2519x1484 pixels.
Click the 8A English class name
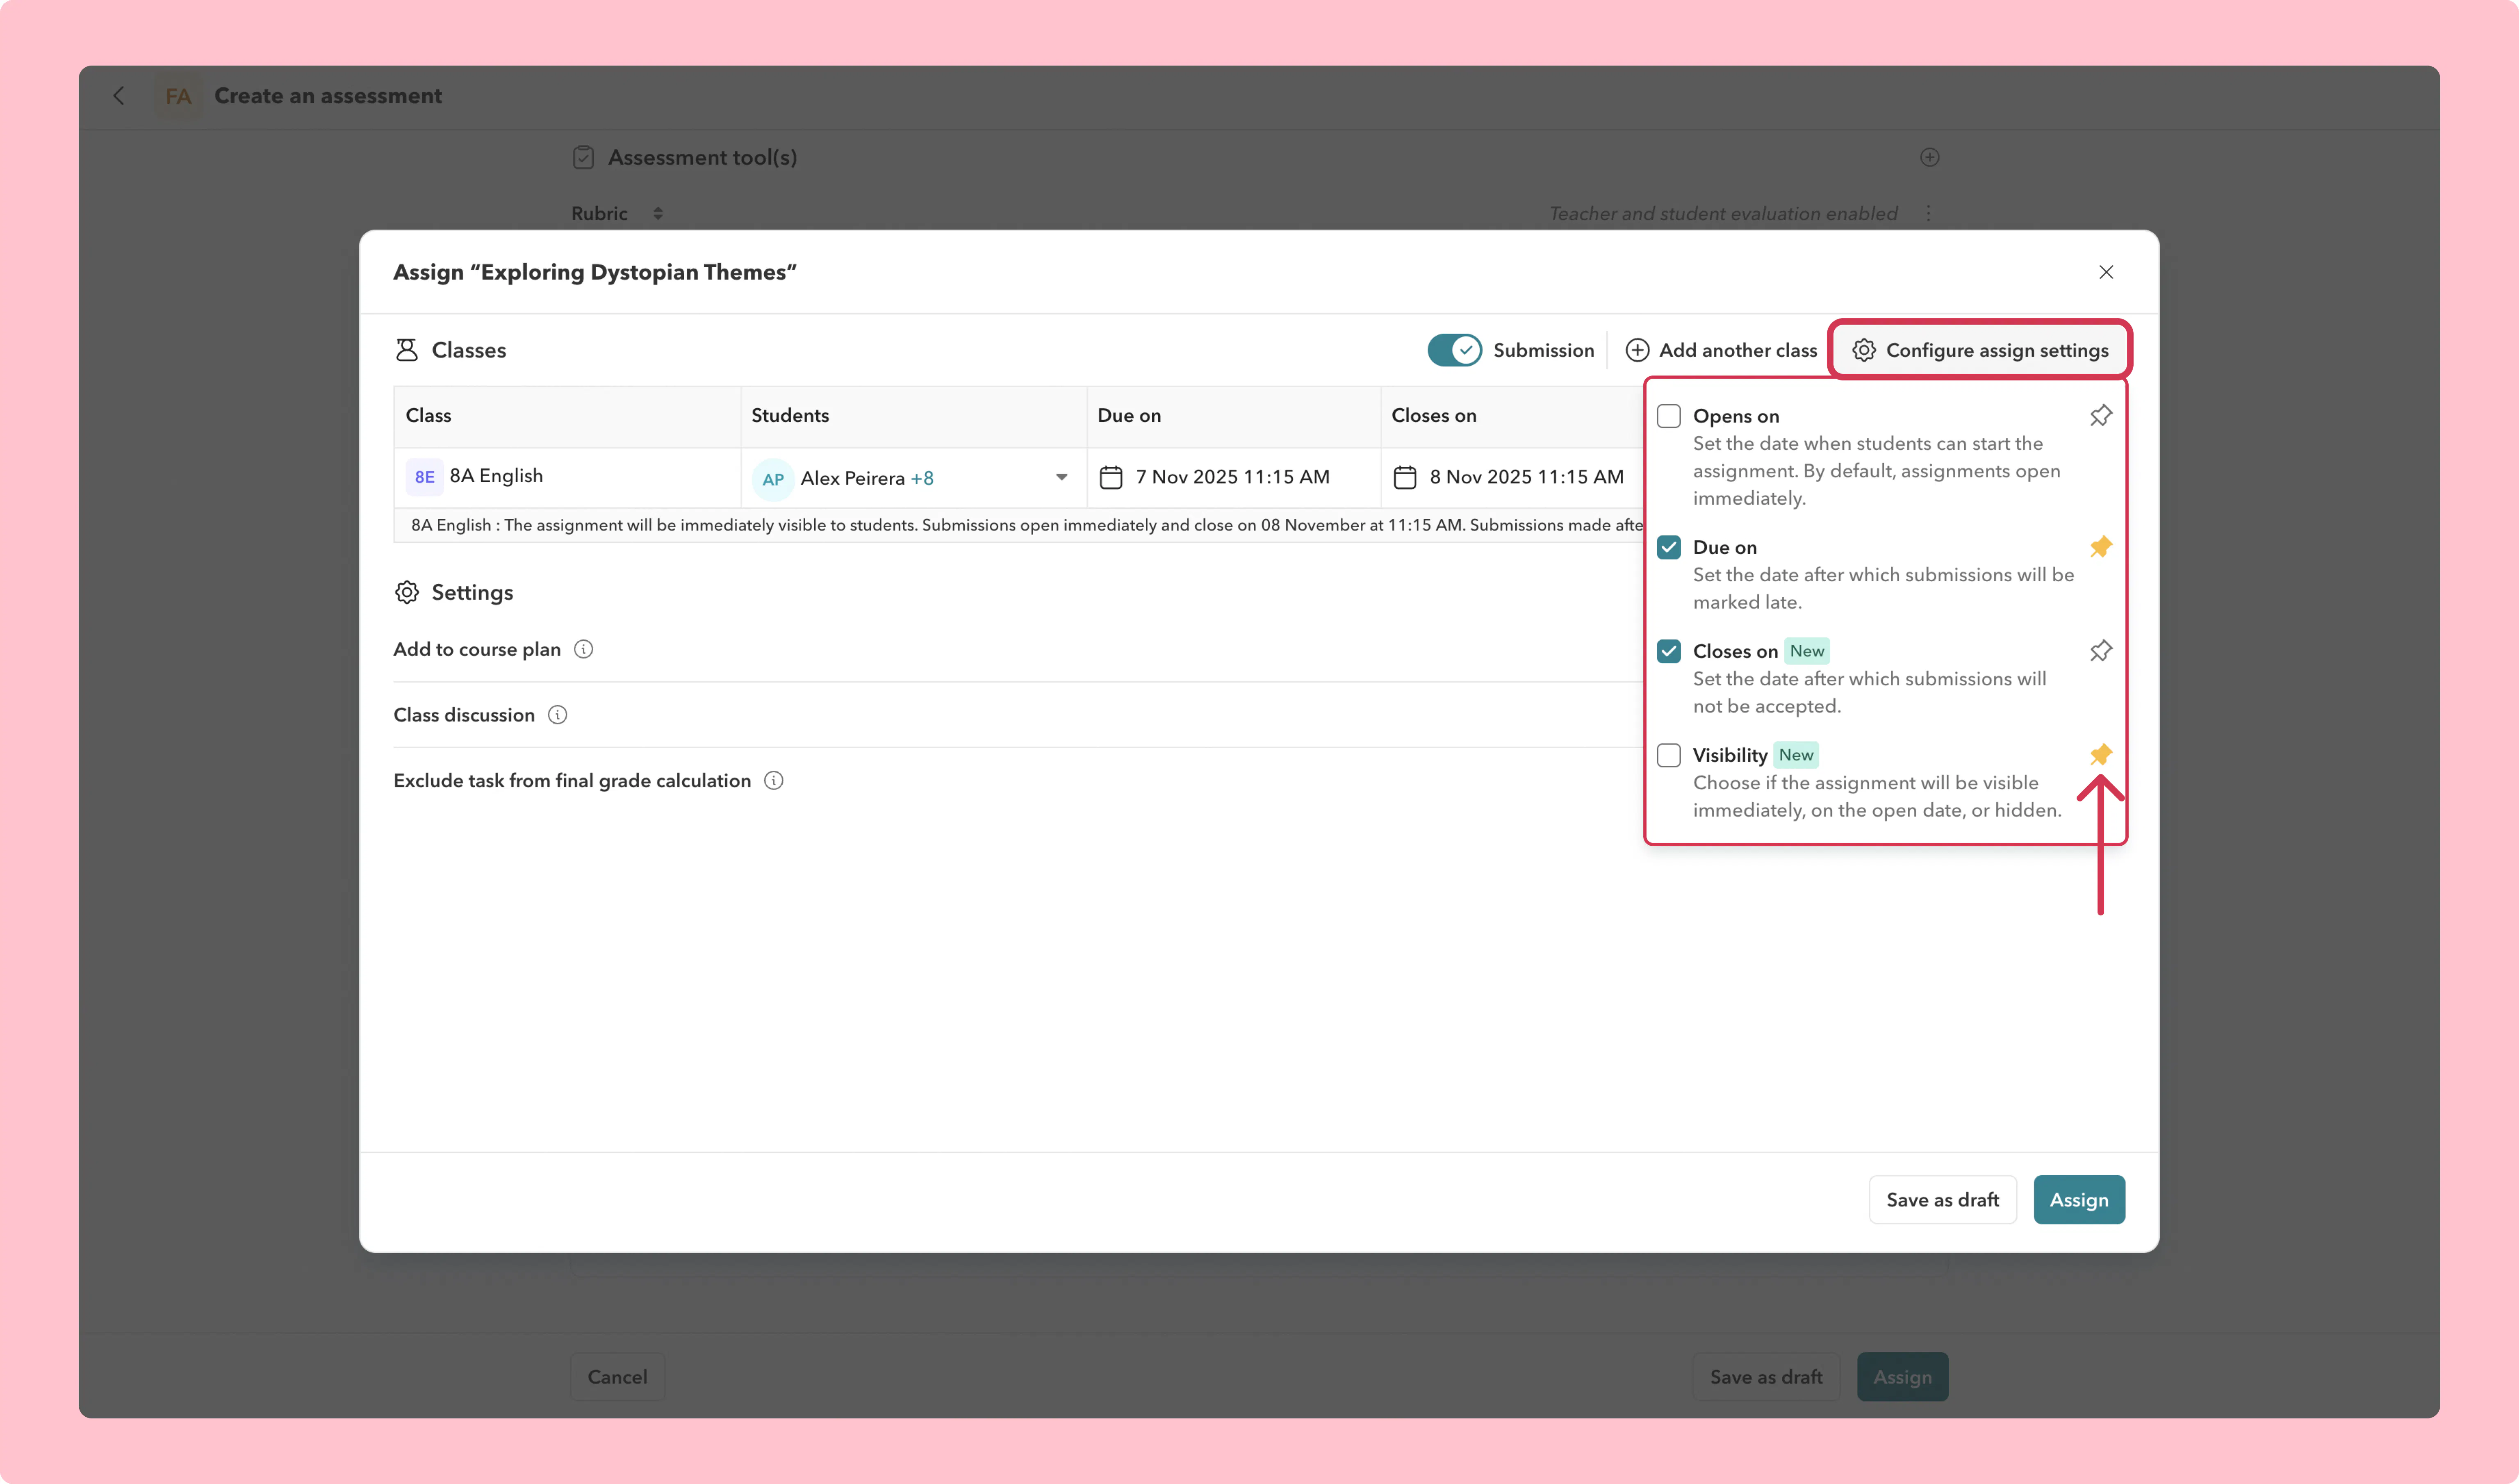tap(496, 476)
